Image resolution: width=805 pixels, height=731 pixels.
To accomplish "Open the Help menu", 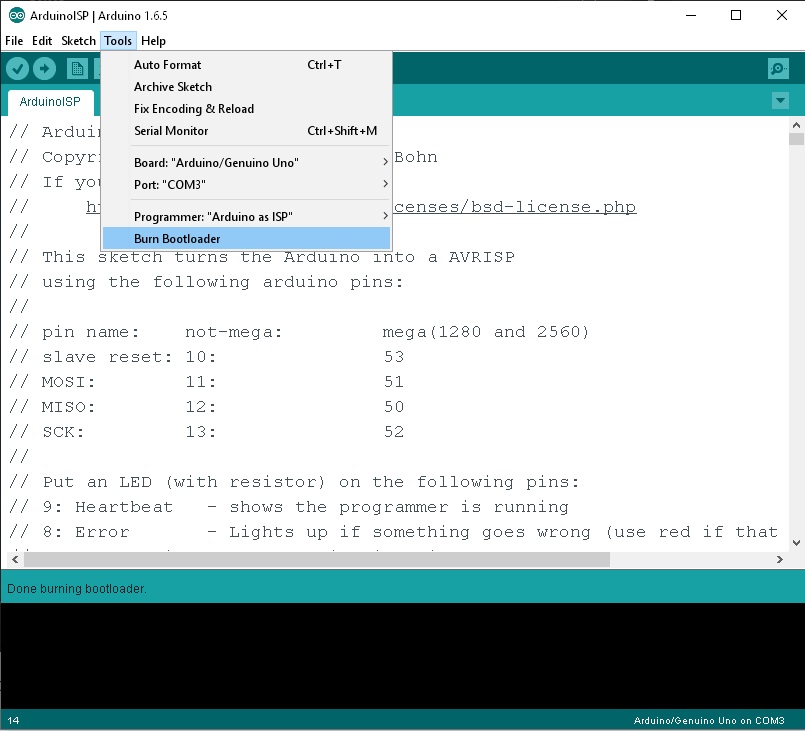I will coord(153,41).
